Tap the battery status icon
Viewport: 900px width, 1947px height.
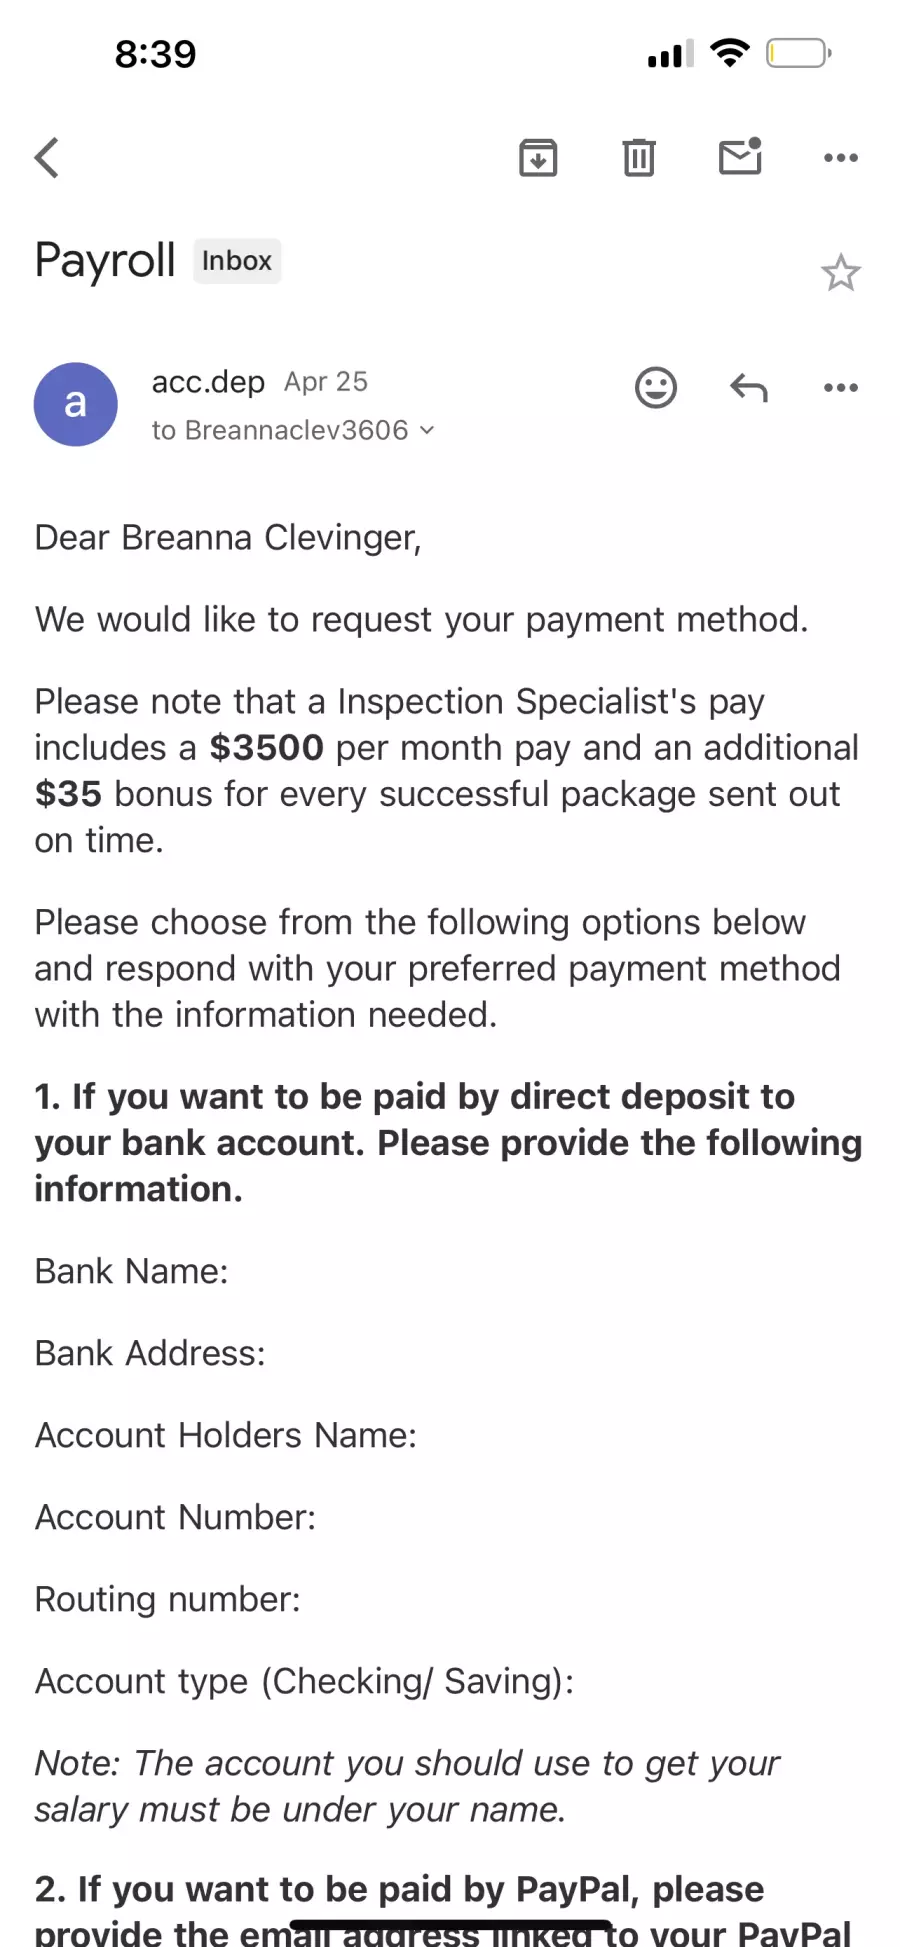pyautogui.click(x=799, y=53)
